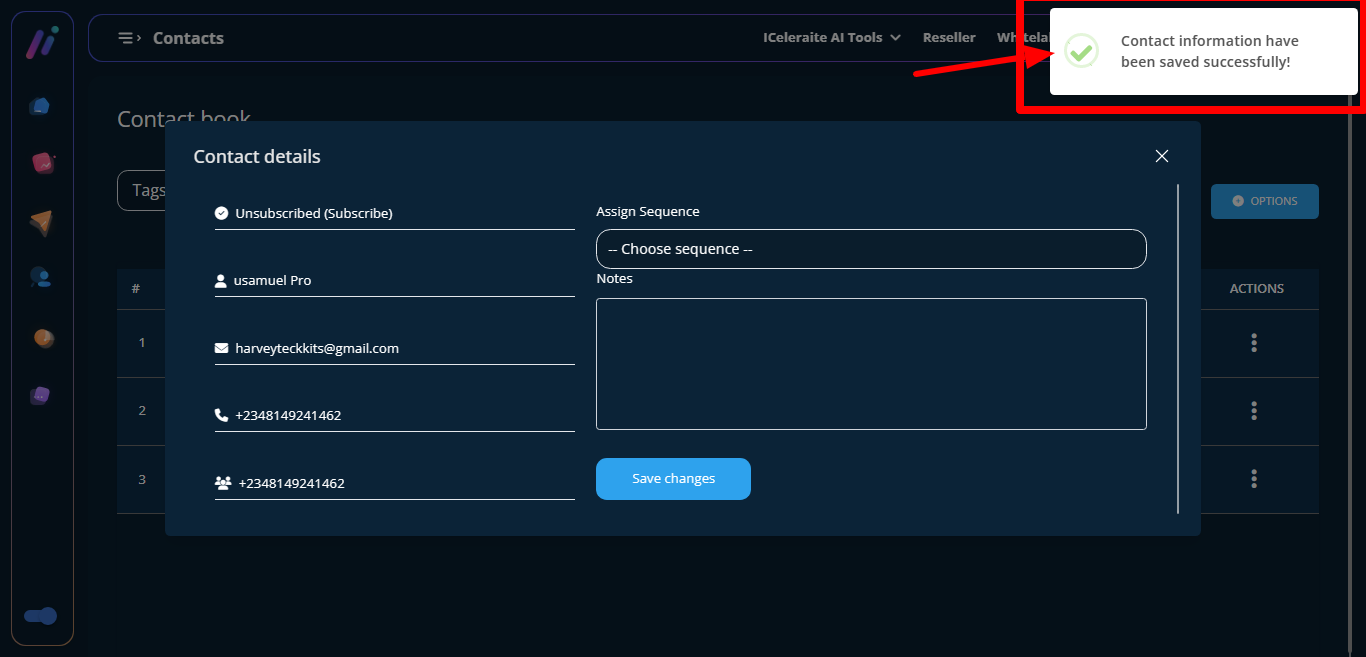Open the pink chart icon in sidebar

click(42, 162)
